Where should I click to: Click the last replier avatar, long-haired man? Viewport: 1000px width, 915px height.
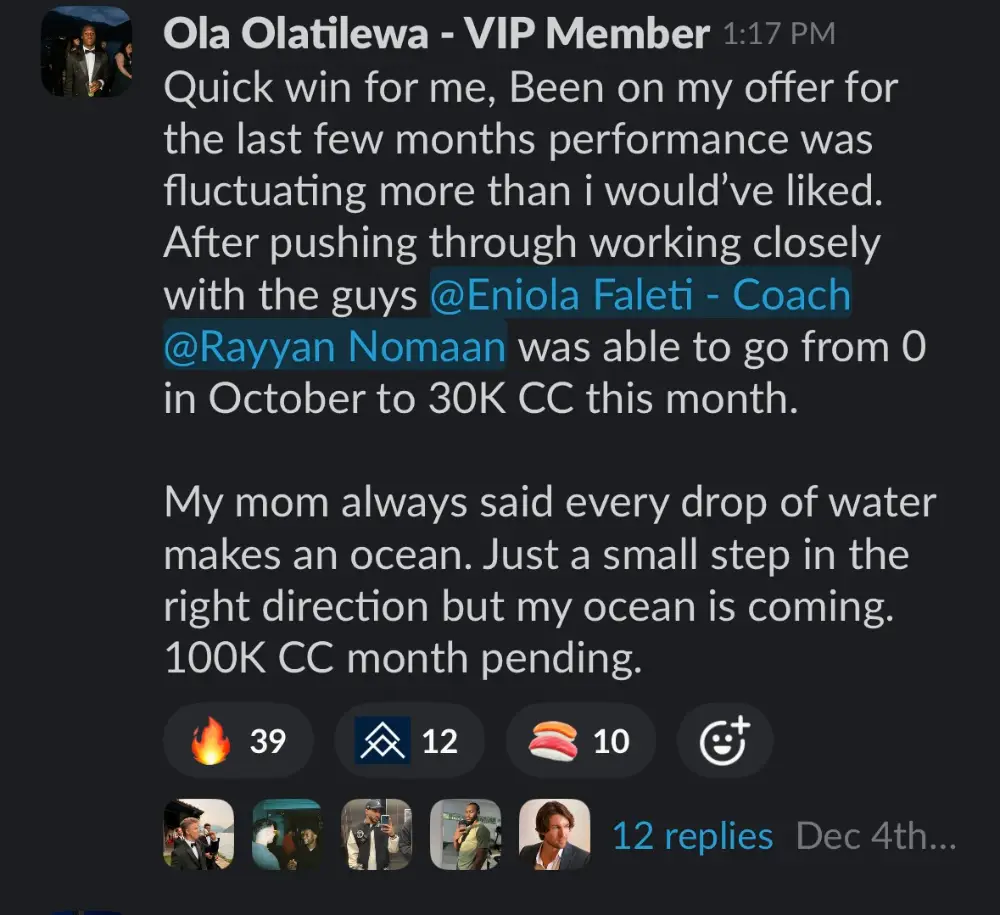pyautogui.click(x=554, y=834)
